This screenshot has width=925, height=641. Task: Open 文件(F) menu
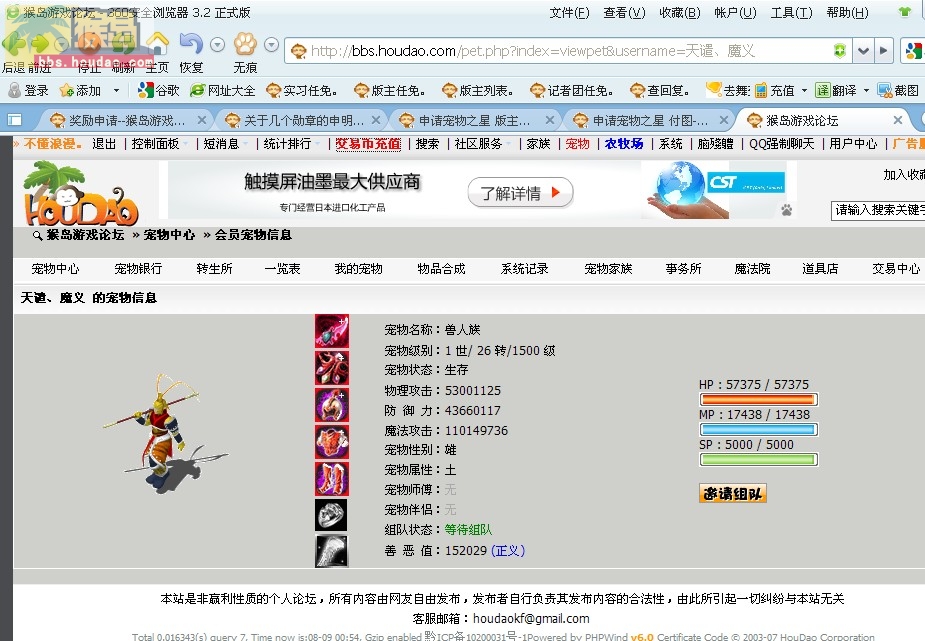coord(569,12)
